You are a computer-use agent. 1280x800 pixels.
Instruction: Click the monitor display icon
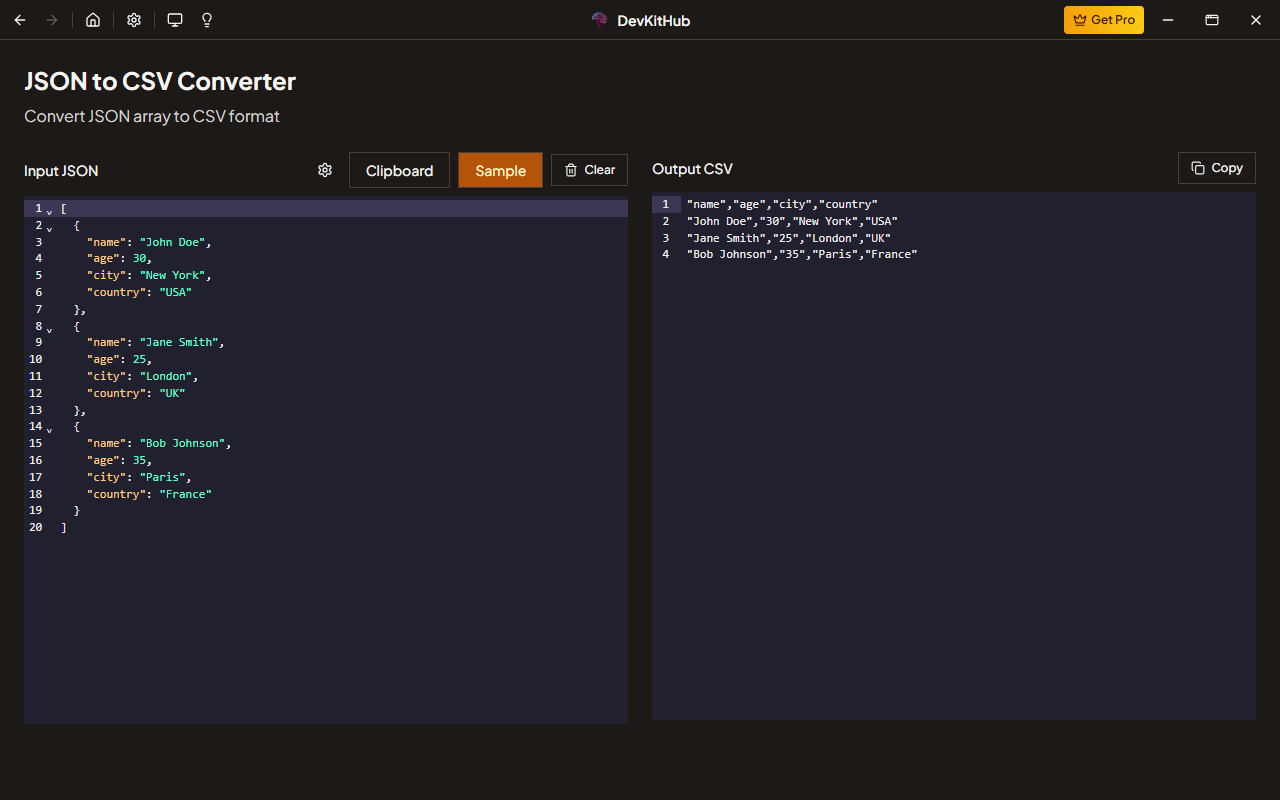(175, 20)
